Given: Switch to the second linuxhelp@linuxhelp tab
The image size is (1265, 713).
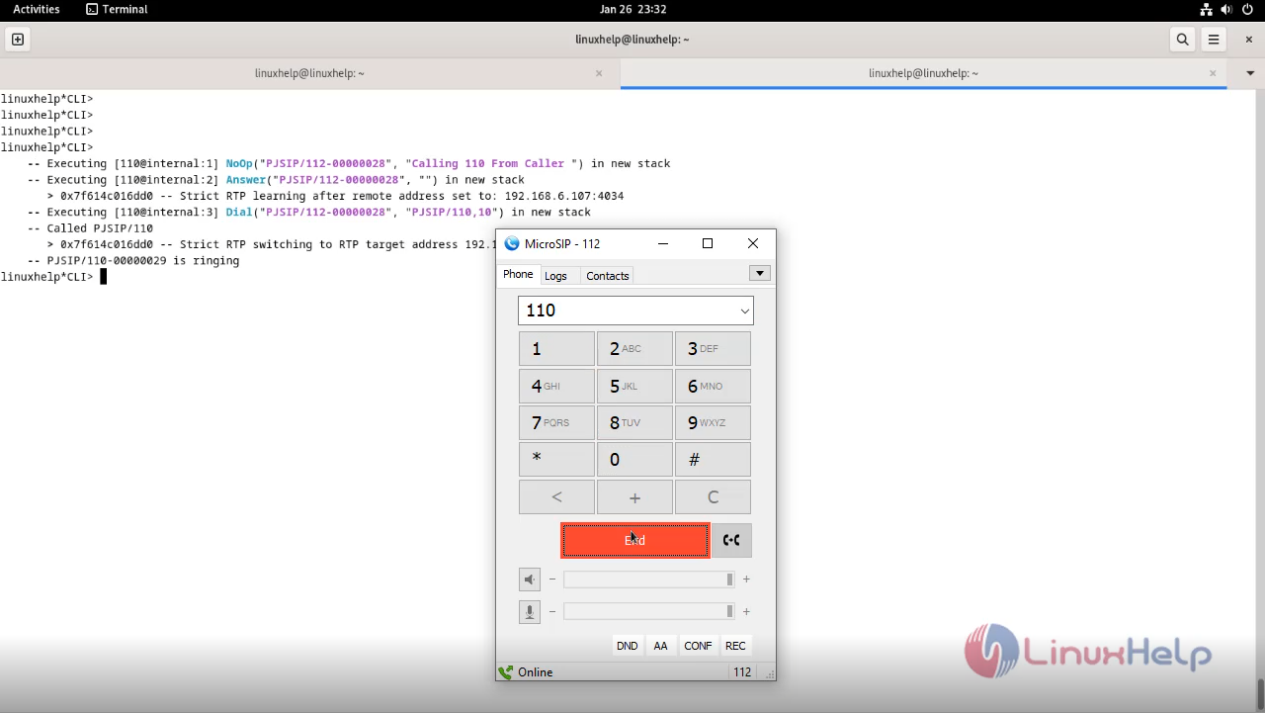Looking at the screenshot, I should point(923,73).
